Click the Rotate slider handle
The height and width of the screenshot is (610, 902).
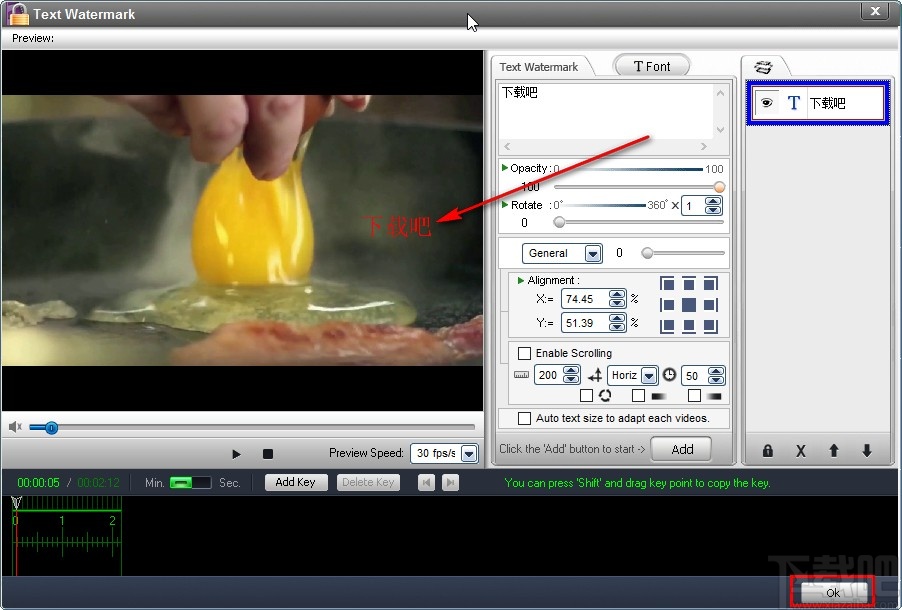(559, 222)
